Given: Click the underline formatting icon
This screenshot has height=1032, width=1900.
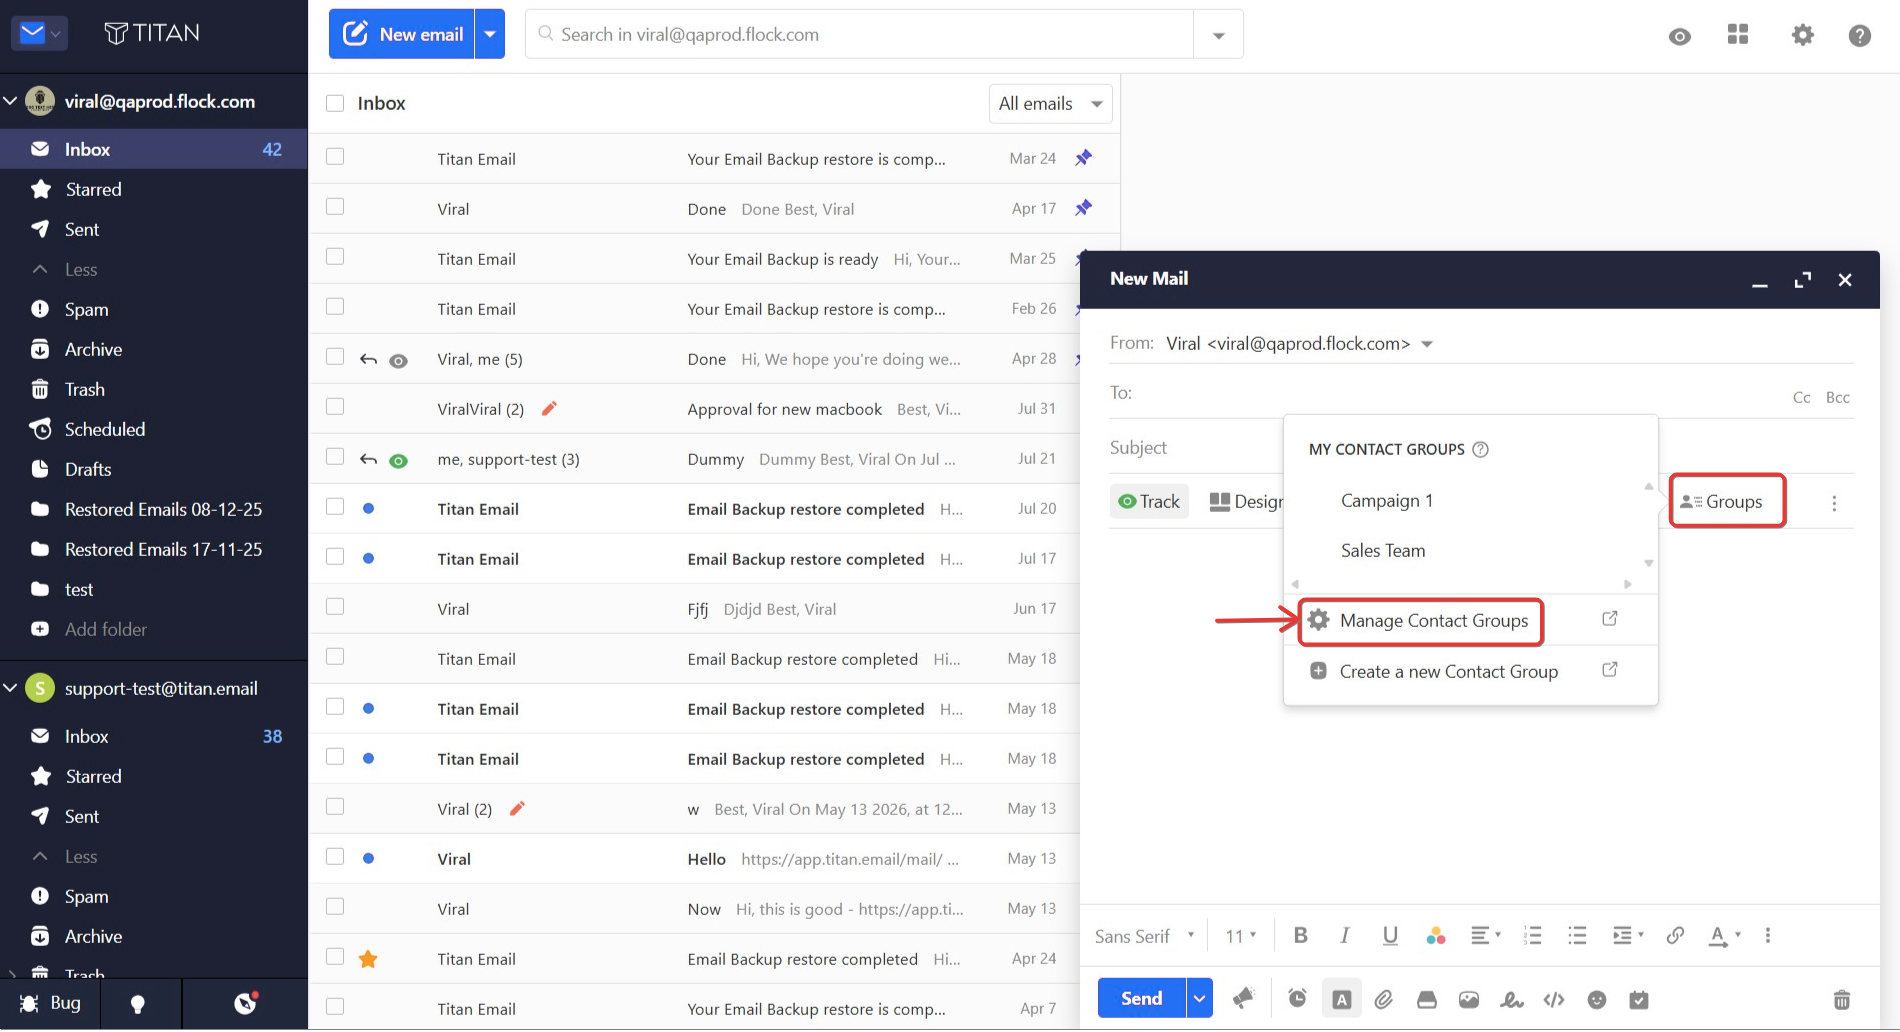Looking at the screenshot, I should (1390, 935).
